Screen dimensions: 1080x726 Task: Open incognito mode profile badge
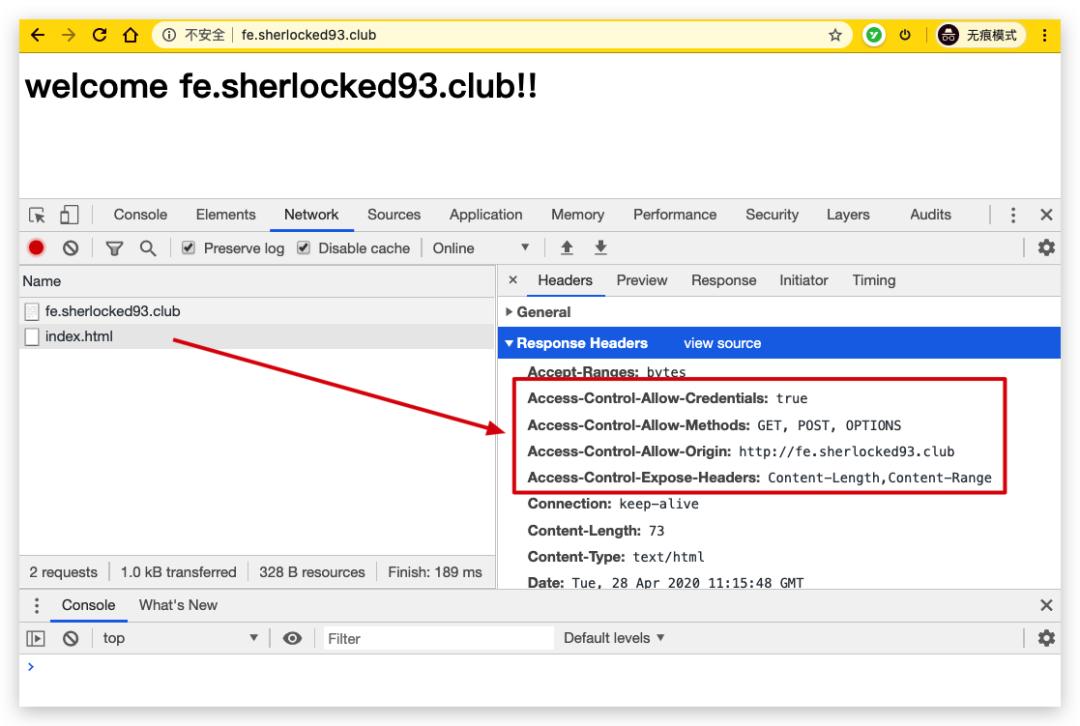tap(981, 34)
